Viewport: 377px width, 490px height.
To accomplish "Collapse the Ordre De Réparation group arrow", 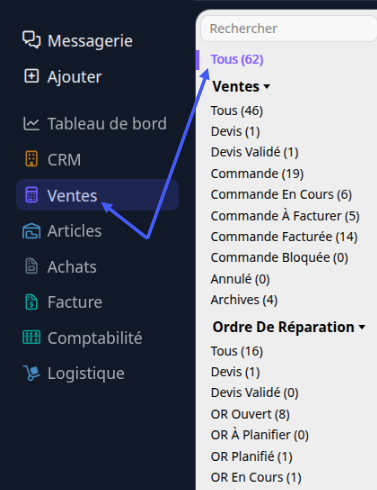I will click(x=362, y=327).
